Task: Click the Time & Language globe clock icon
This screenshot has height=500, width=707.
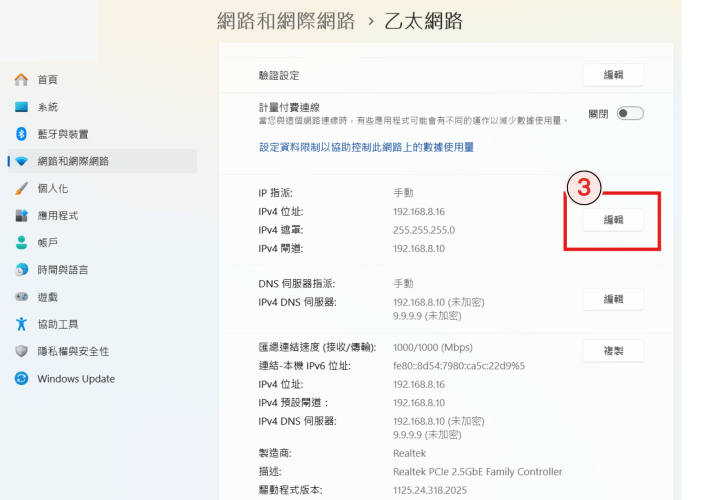Action: click(21, 270)
